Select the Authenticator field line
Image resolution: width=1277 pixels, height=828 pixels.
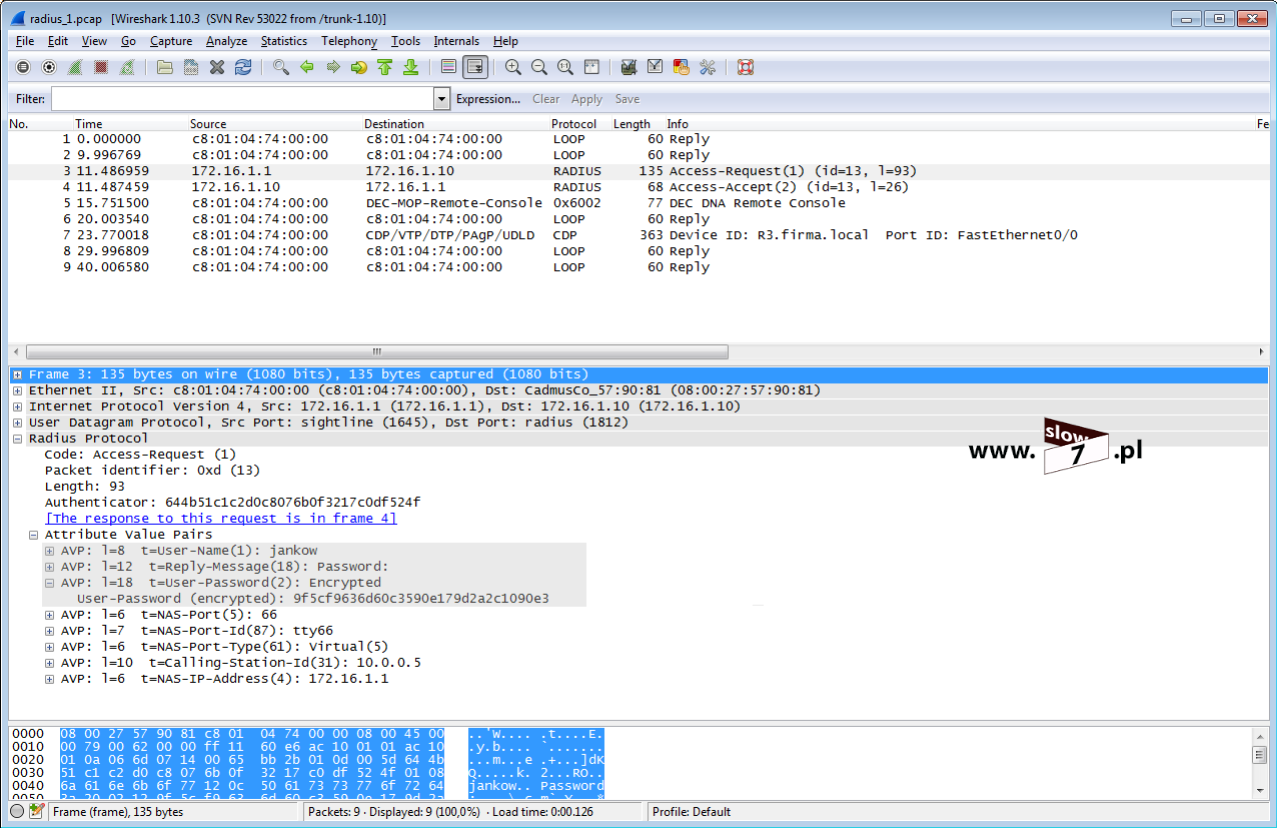tap(232, 502)
